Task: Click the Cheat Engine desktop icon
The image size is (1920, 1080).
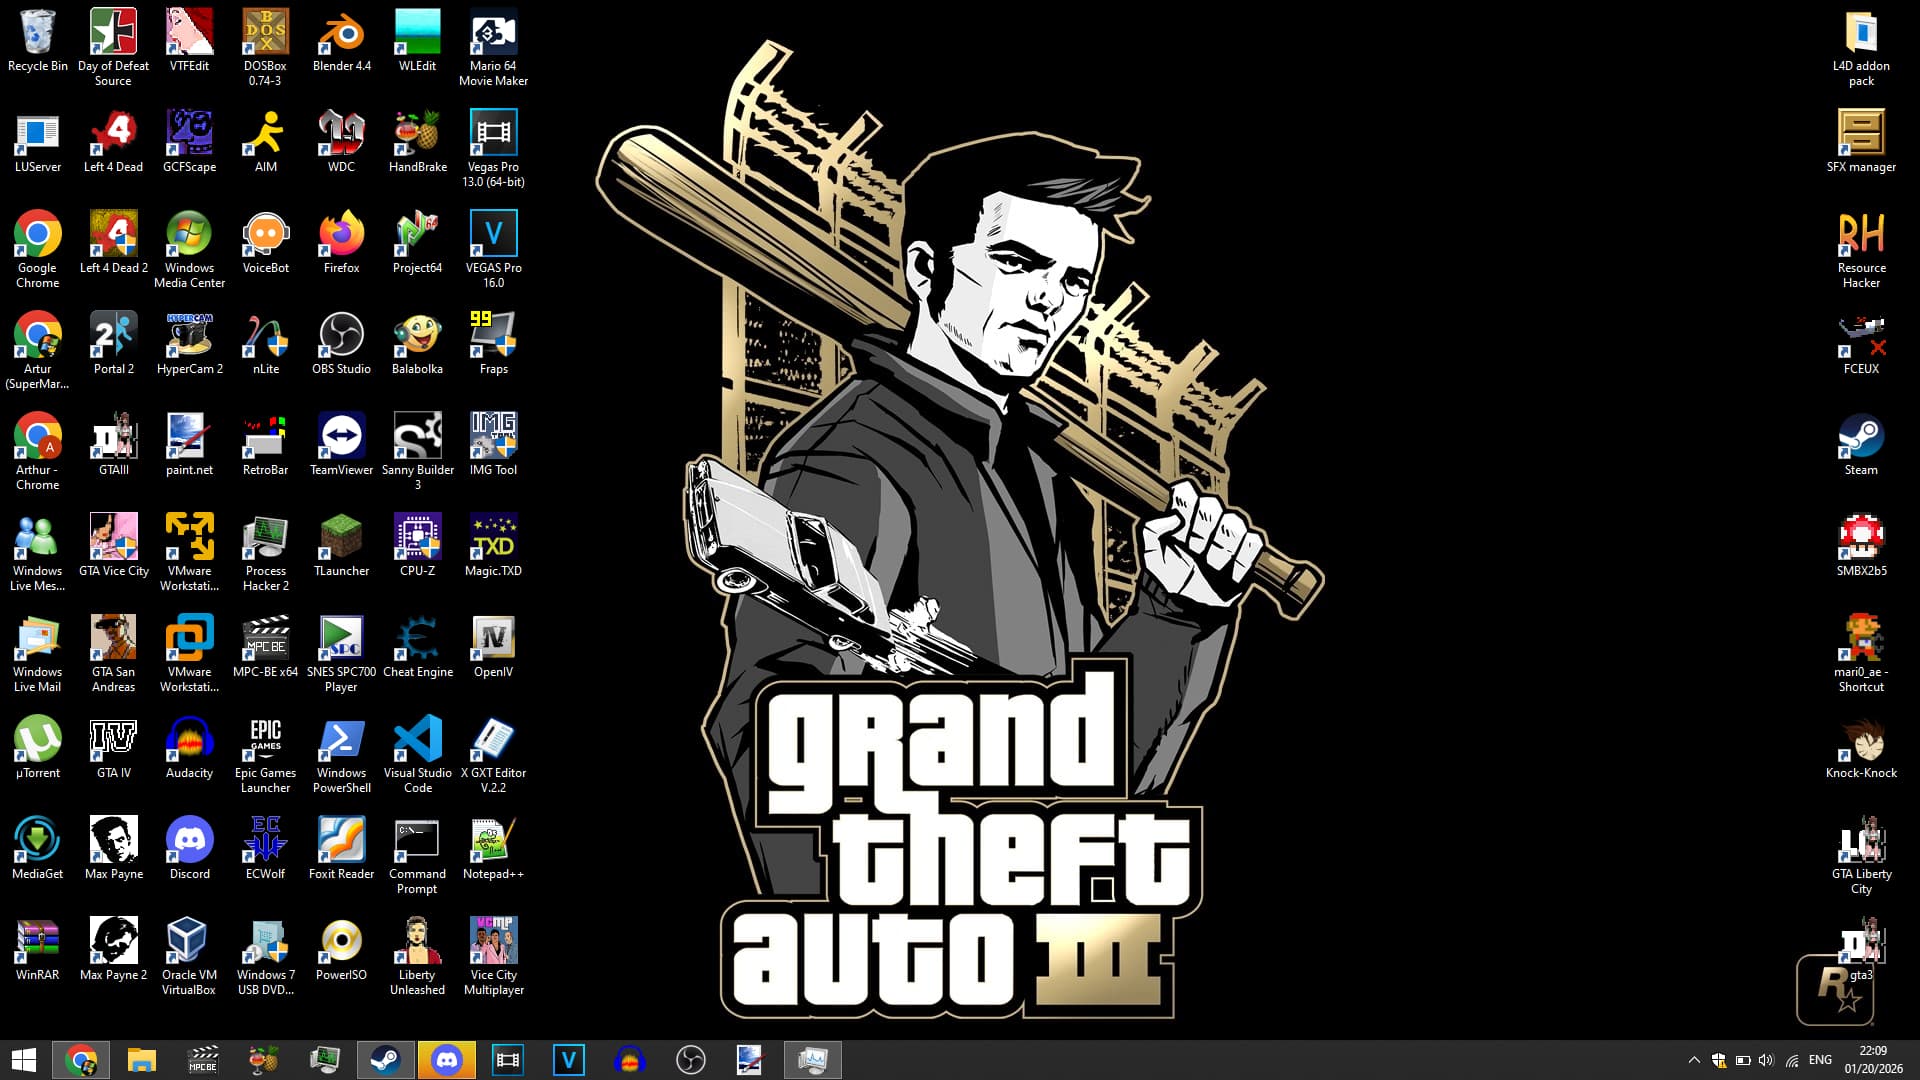Action: click(417, 639)
